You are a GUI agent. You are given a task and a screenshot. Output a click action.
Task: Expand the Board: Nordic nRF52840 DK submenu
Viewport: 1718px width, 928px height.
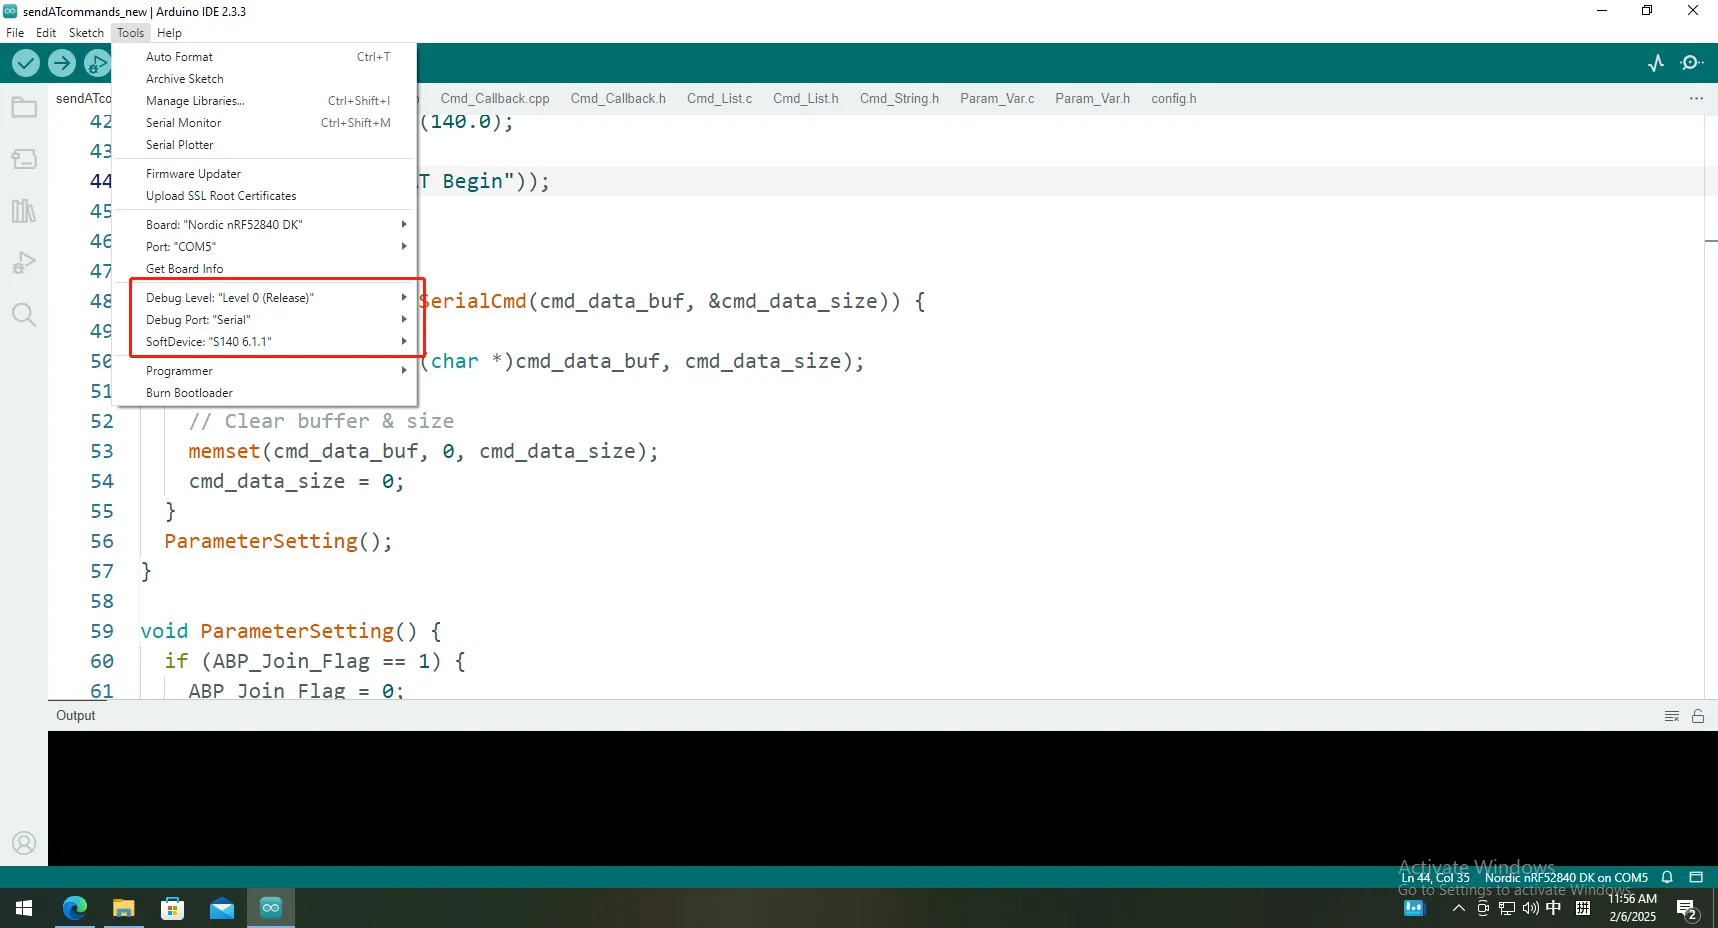point(264,225)
